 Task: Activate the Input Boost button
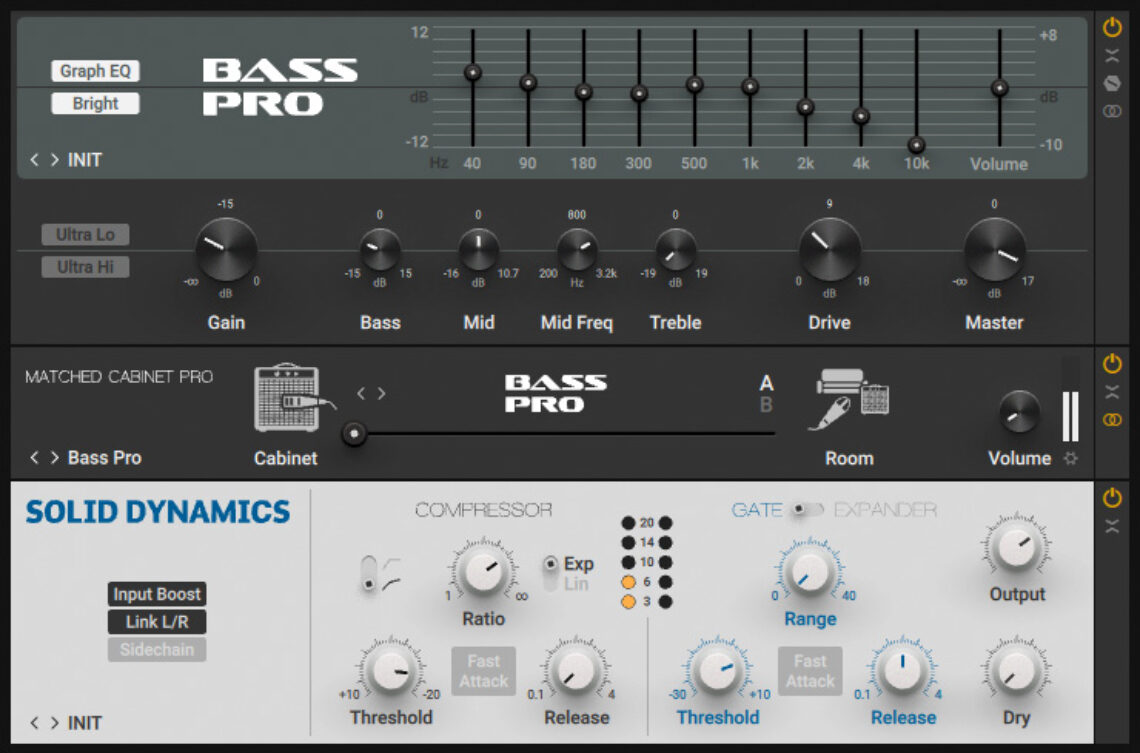click(156, 593)
